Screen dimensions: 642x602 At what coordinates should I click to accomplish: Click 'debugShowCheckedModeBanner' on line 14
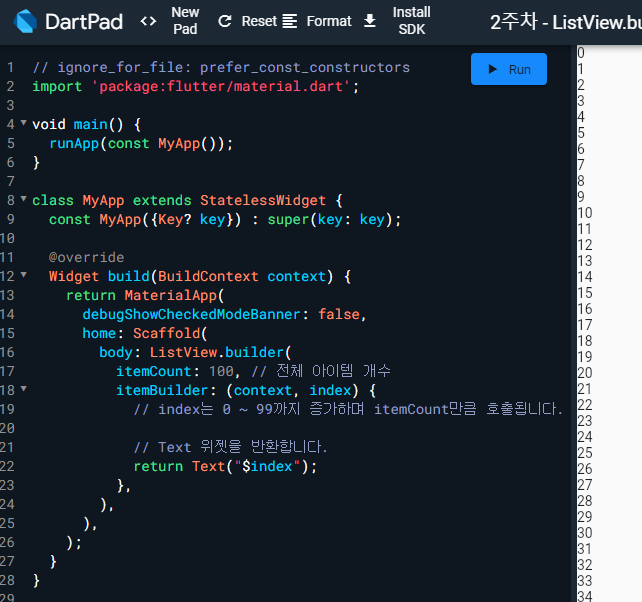pos(191,315)
